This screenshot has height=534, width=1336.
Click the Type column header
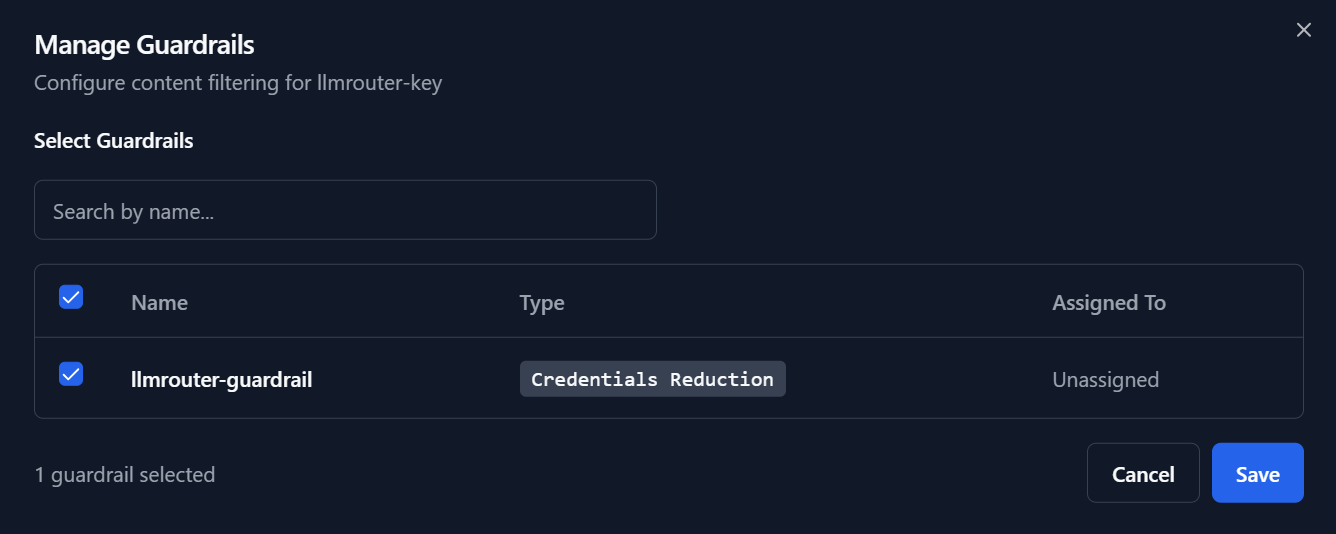click(x=542, y=303)
